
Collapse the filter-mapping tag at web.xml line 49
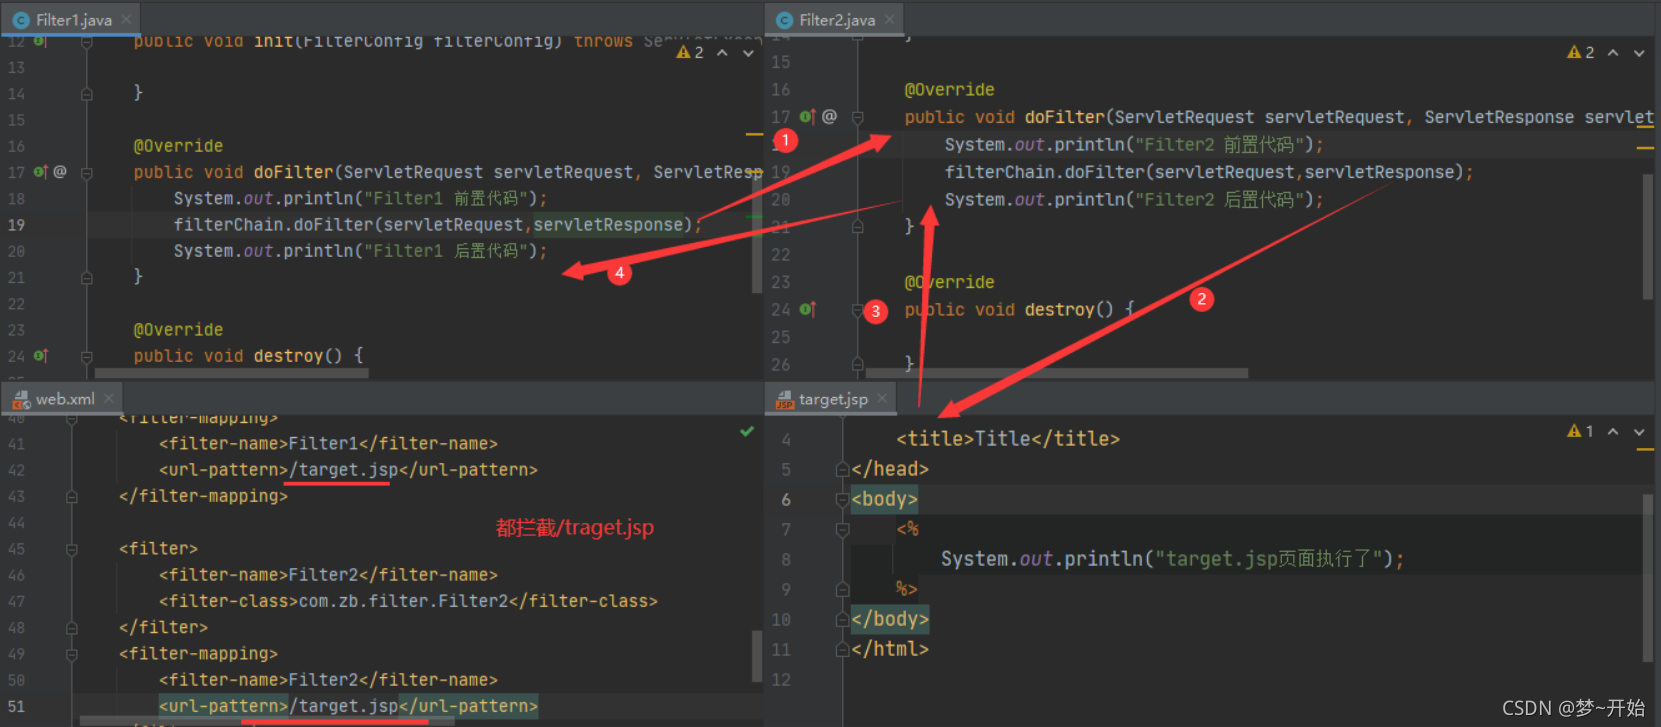pyautogui.click(x=72, y=654)
